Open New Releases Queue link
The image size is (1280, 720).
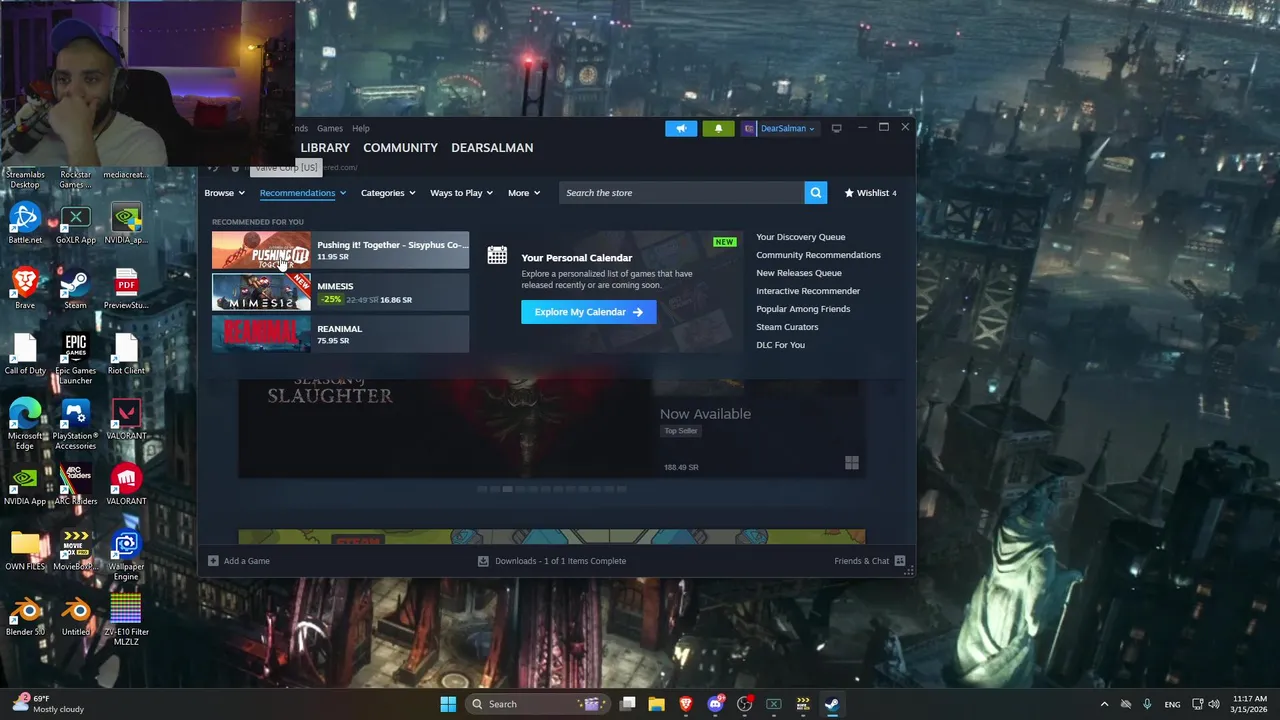point(799,273)
